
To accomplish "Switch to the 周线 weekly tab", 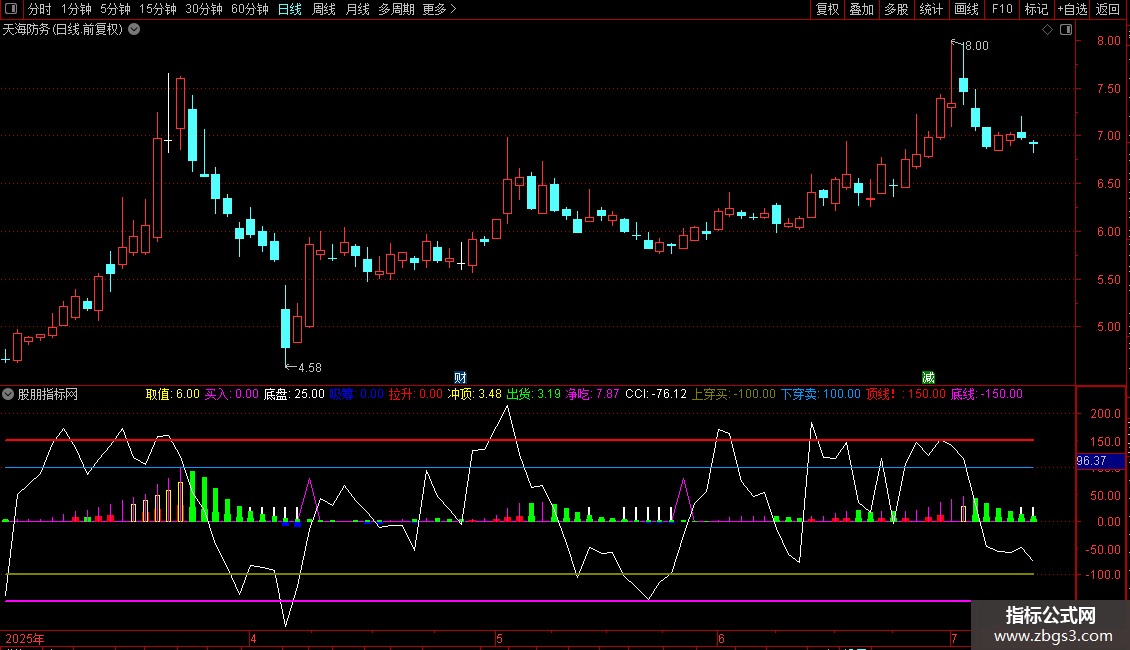I will click(324, 9).
